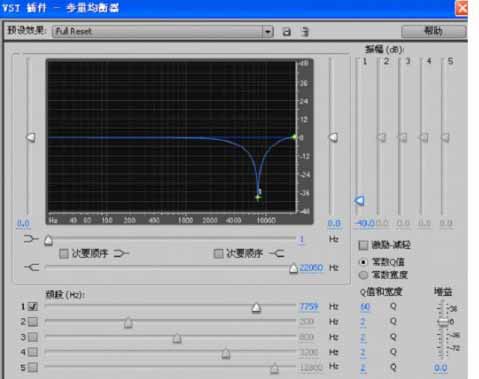Click the 增益 master gain slider knob
479x379 pixels.
click(x=443, y=322)
